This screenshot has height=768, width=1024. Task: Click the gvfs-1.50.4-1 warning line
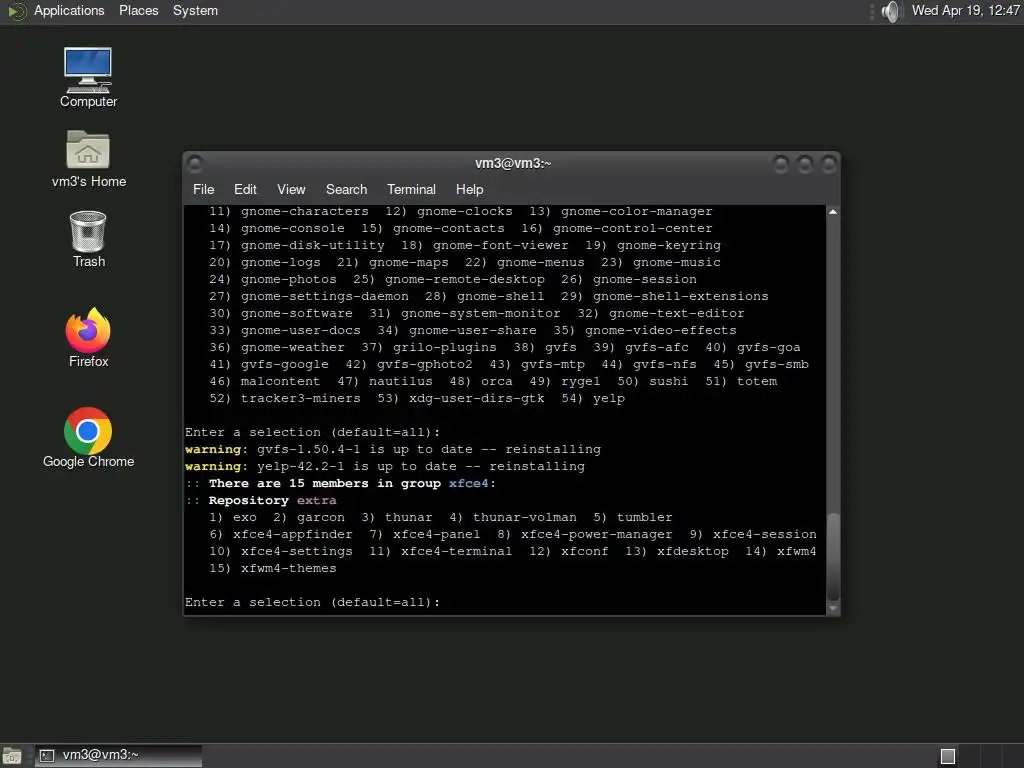click(392, 449)
